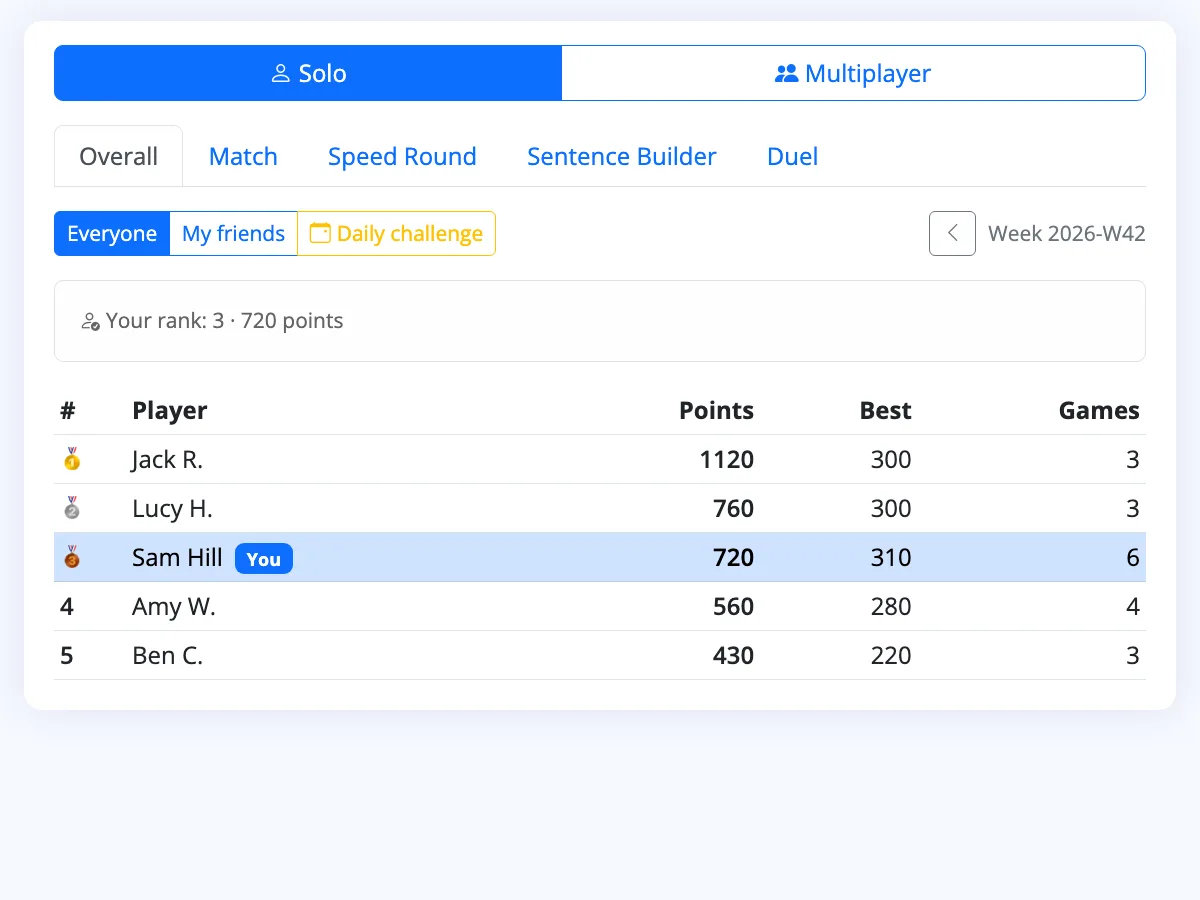1200x900 pixels.
Task: Click rank number 4 in Amy W. row
Action: coord(67,607)
